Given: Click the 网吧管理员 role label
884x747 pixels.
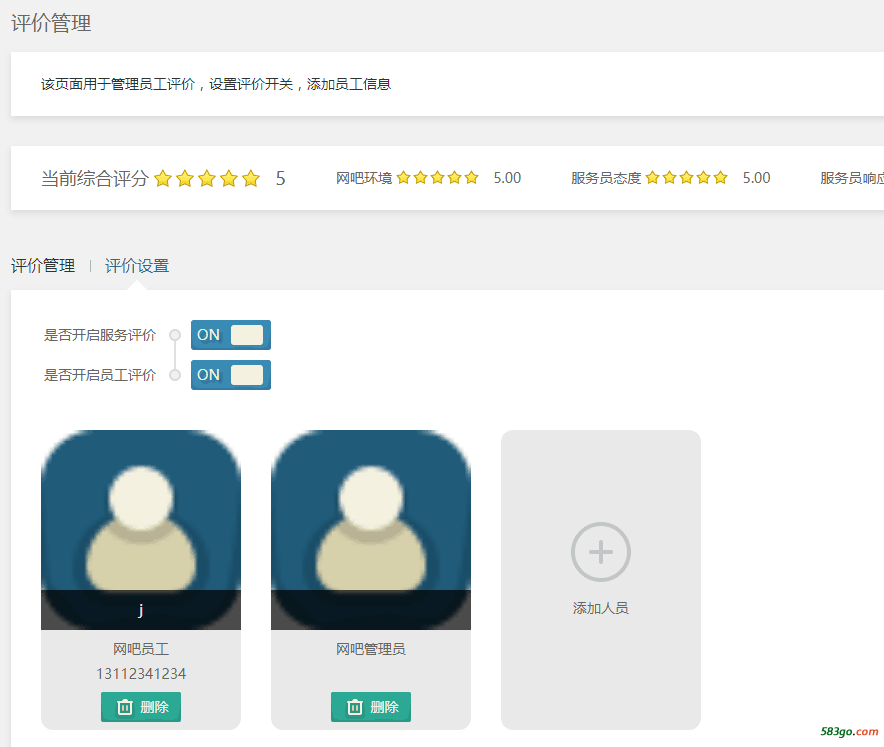Looking at the screenshot, I should click(371, 649).
